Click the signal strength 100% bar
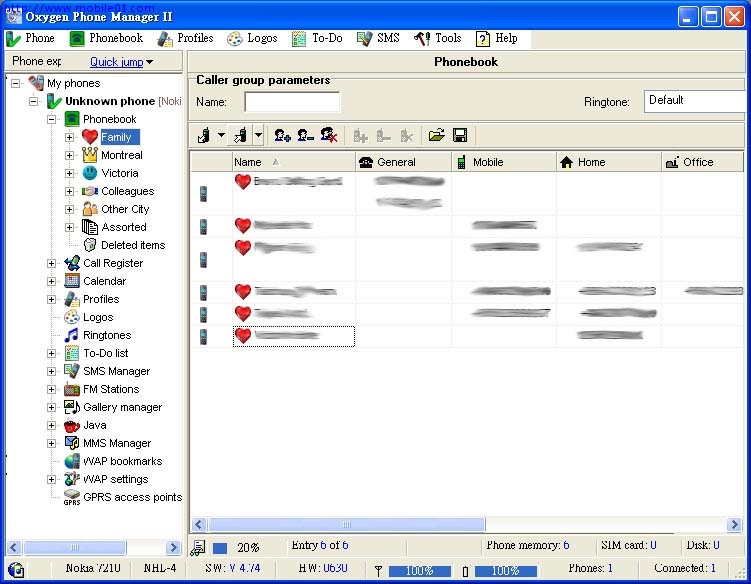The width and height of the screenshot is (751, 584). pos(420,571)
